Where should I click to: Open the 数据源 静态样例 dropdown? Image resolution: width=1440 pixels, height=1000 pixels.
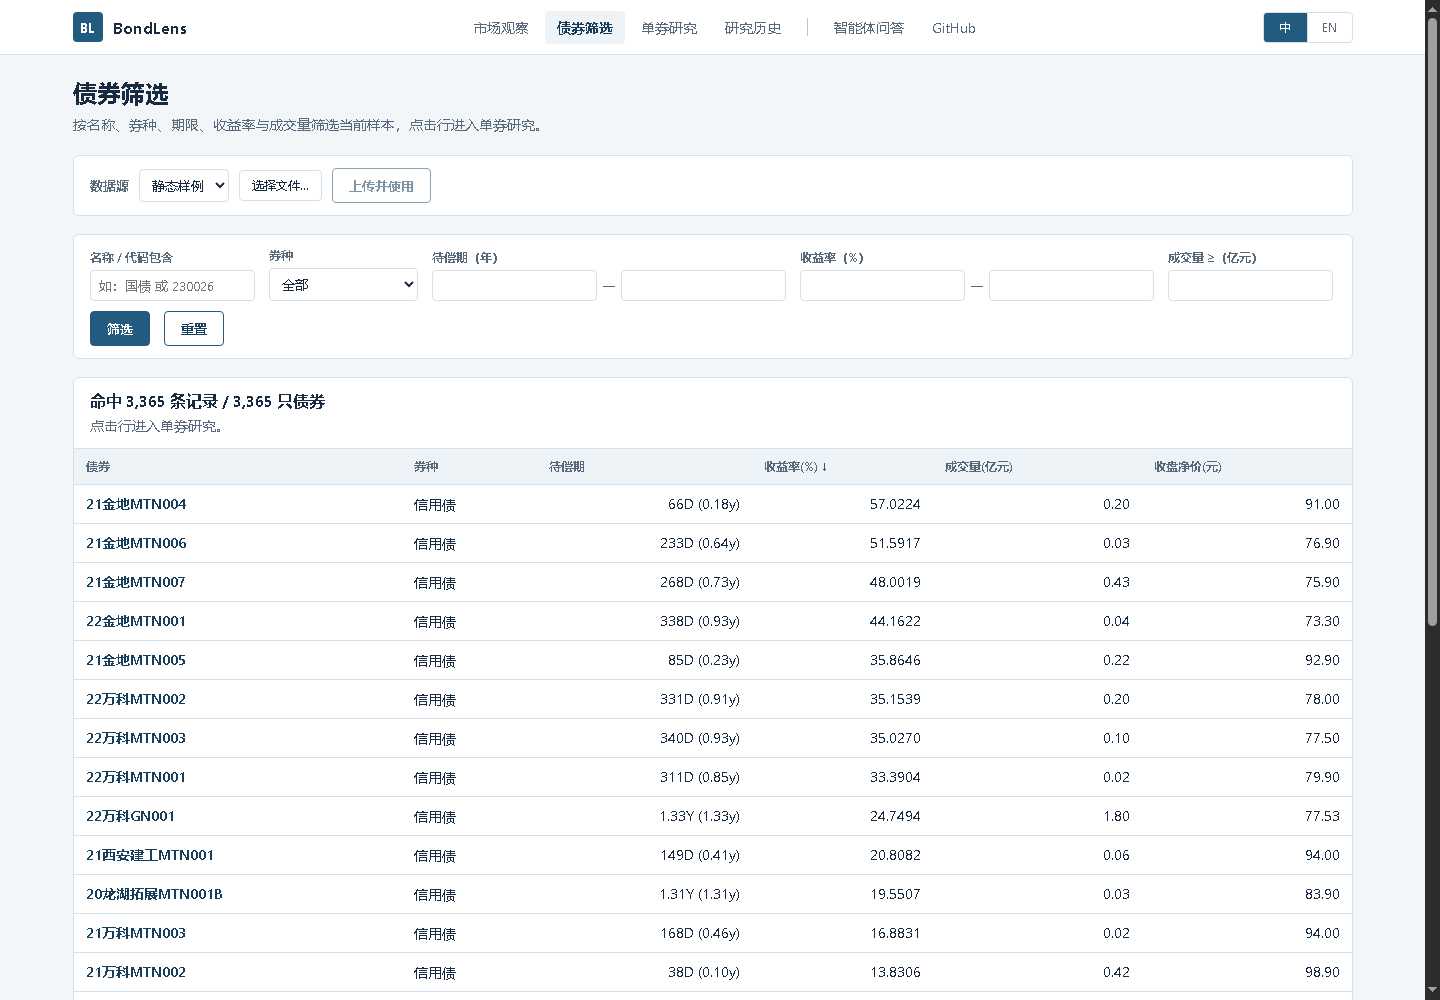(184, 186)
